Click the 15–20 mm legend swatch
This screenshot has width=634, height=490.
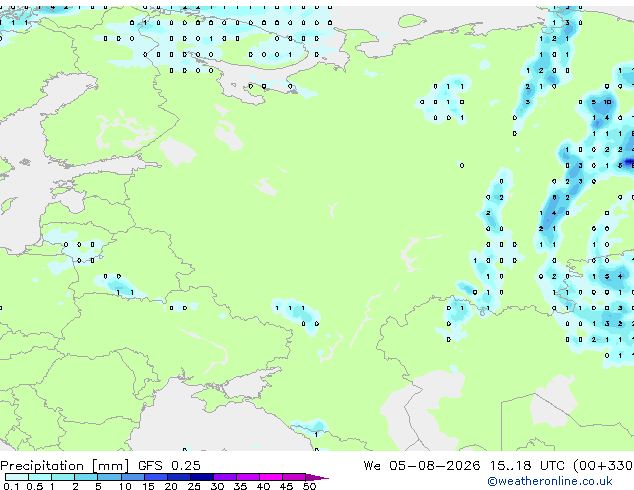coord(156,477)
